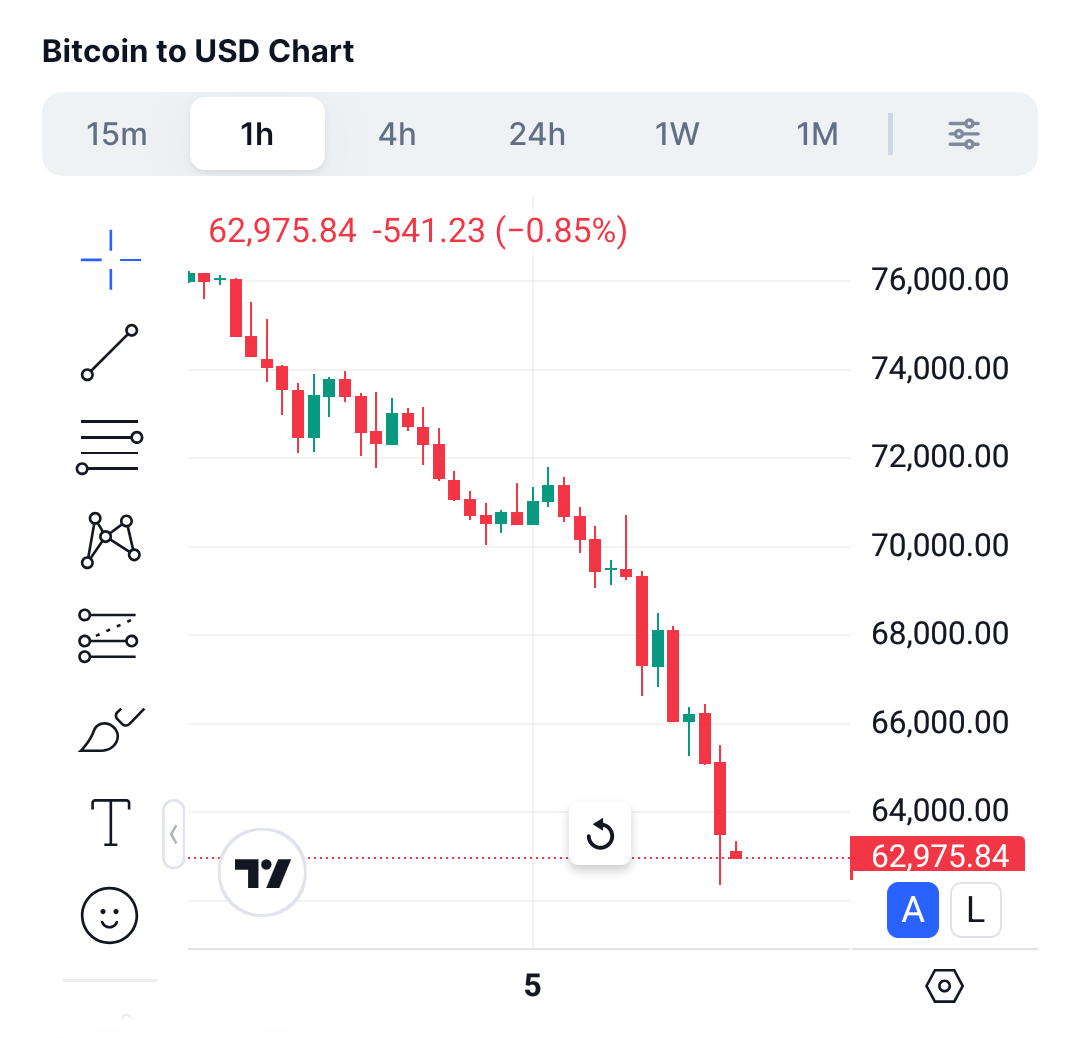Viewport: 1080px width, 1038px height.
Task: Toggle auto scale A button
Action: 912,910
